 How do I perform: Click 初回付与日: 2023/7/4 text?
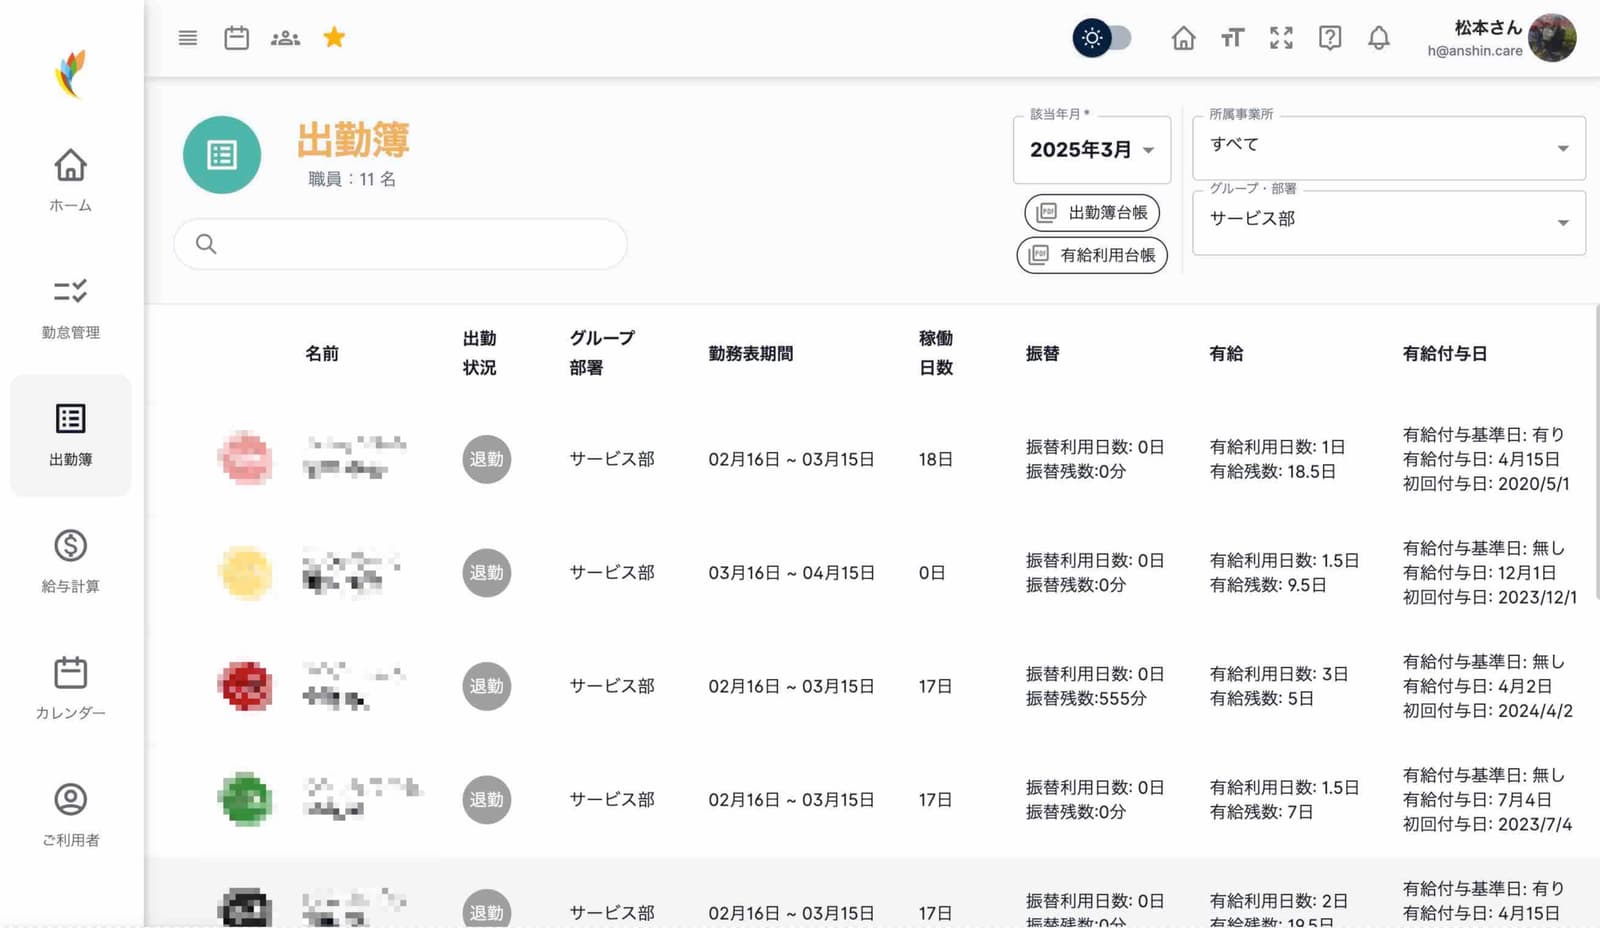(x=1488, y=824)
